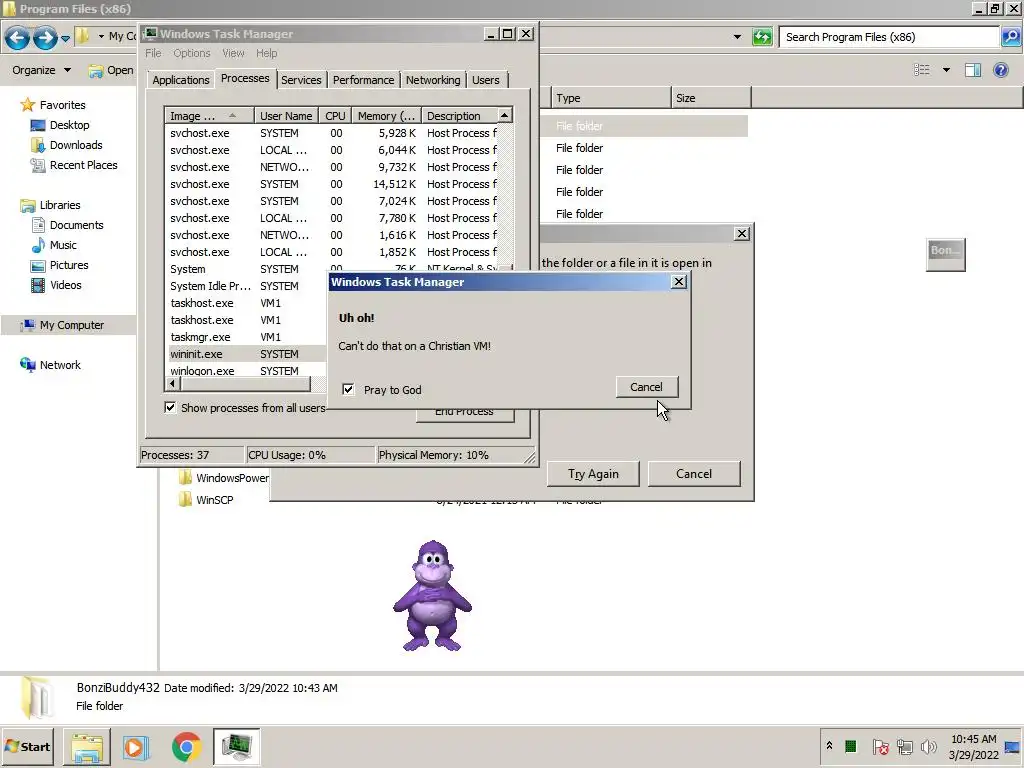Switch to the Performance tab
Image resolution: width=1024 pixels, height=768 pixels.
[x=363, y=80]
